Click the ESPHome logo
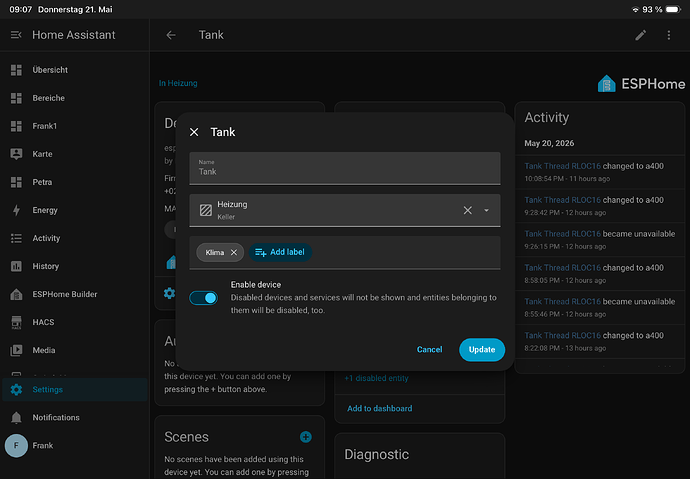Viewport: 690px width, 479px height. pyautogui.click(x=641, y=84)
